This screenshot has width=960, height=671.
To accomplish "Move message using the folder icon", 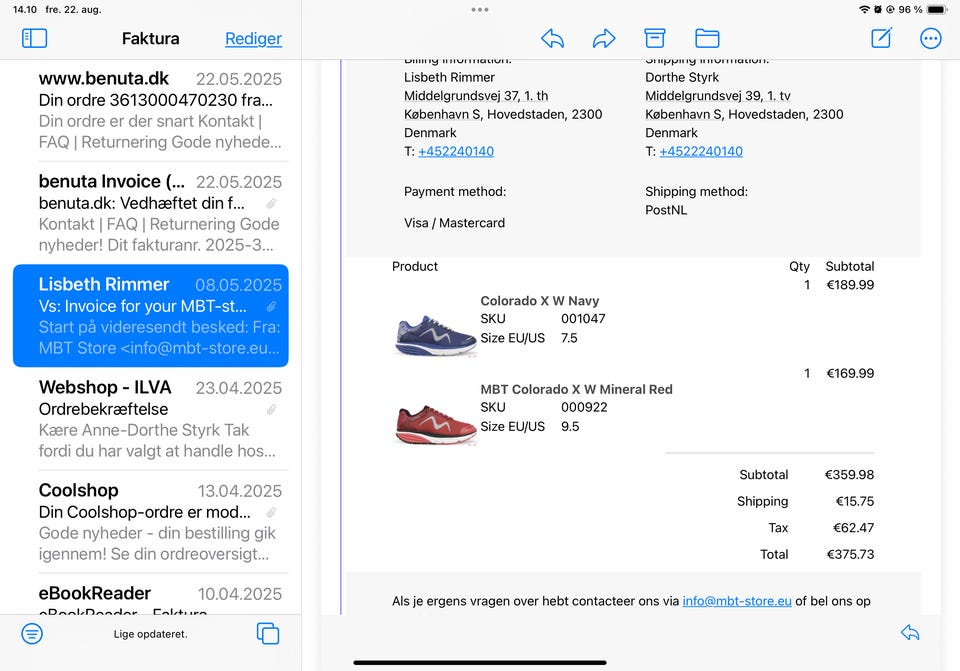I will click(x=707, y=38).
